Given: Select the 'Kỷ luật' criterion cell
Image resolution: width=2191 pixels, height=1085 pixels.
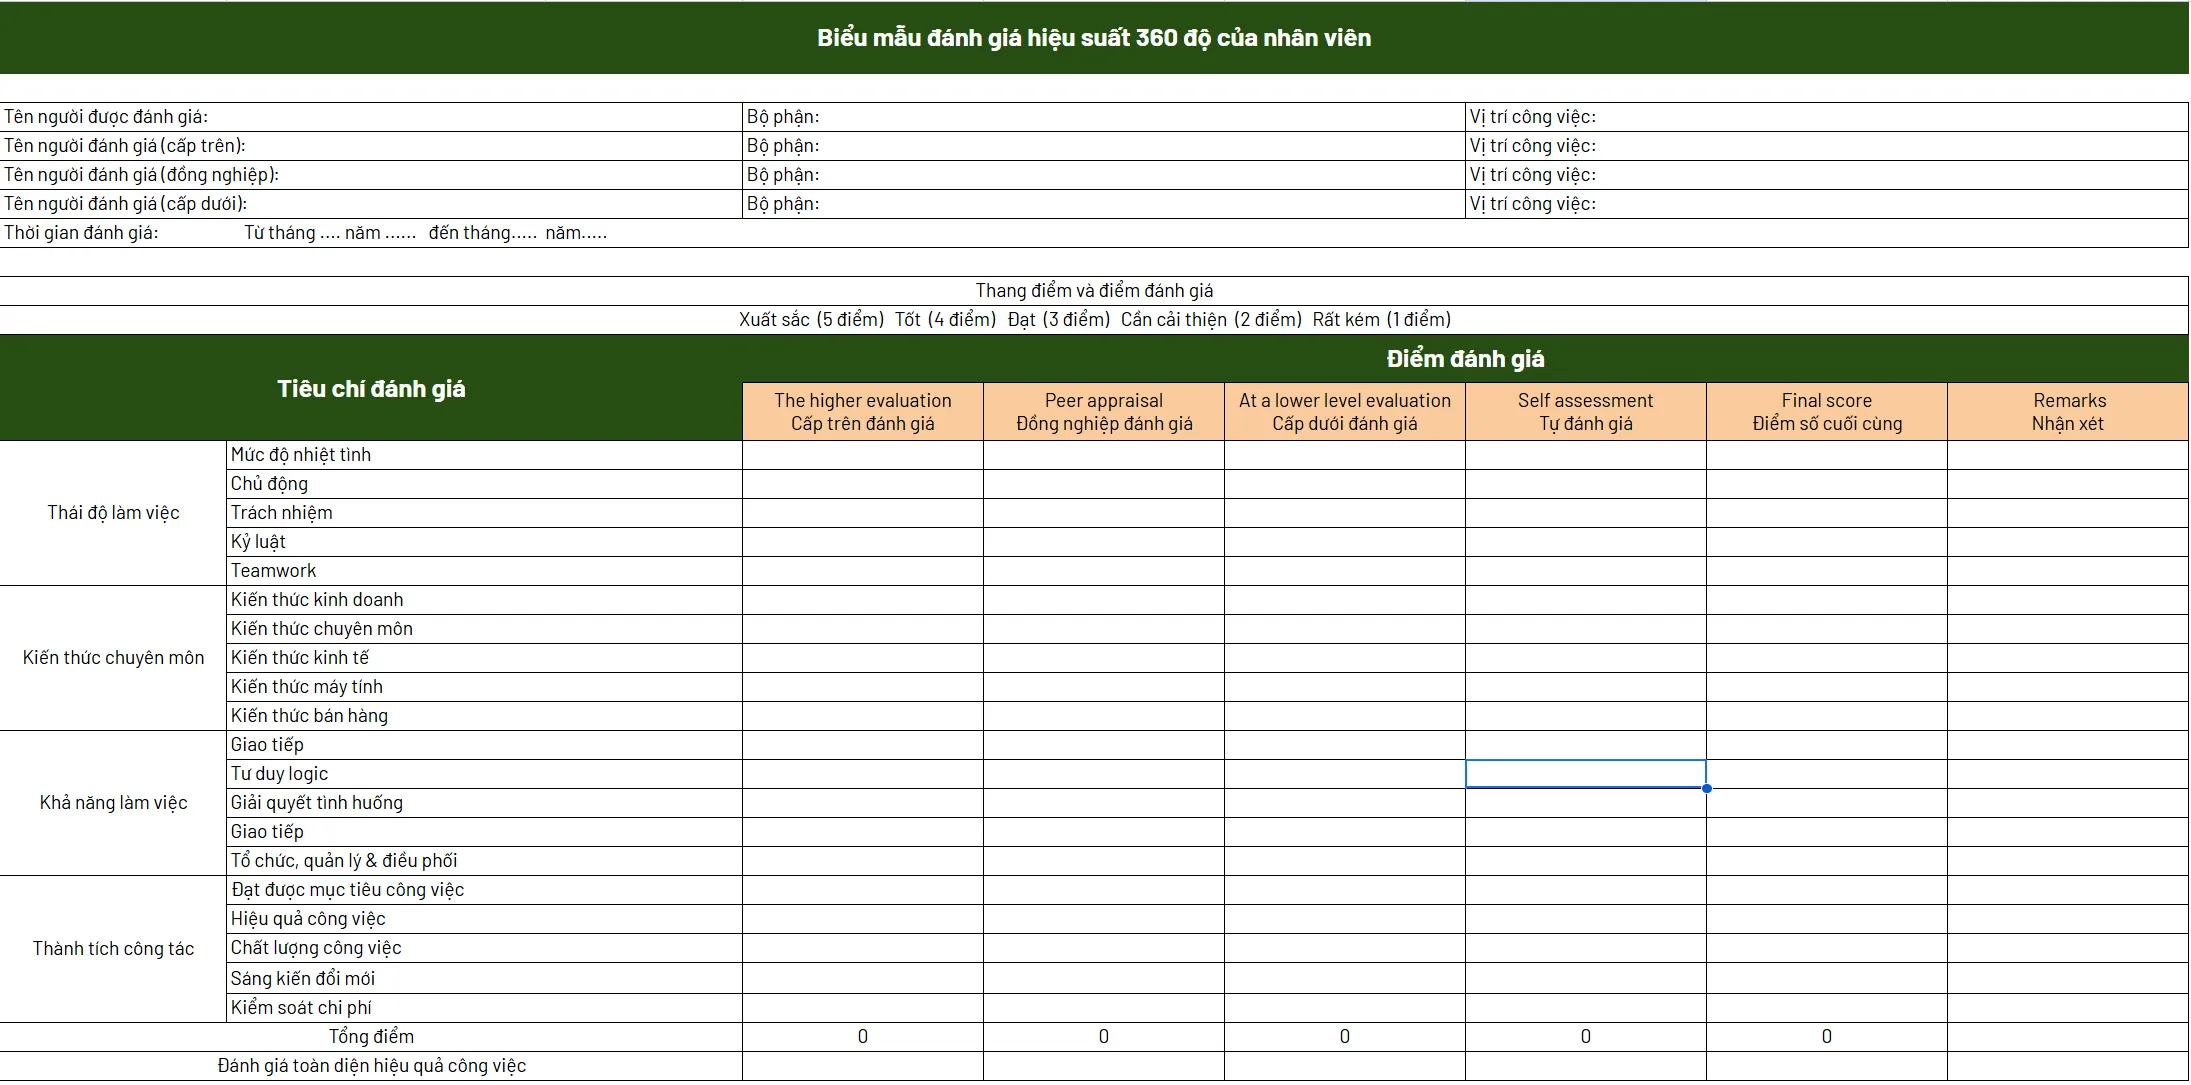Looking at the screenshot, I should (x=485, y=542).
